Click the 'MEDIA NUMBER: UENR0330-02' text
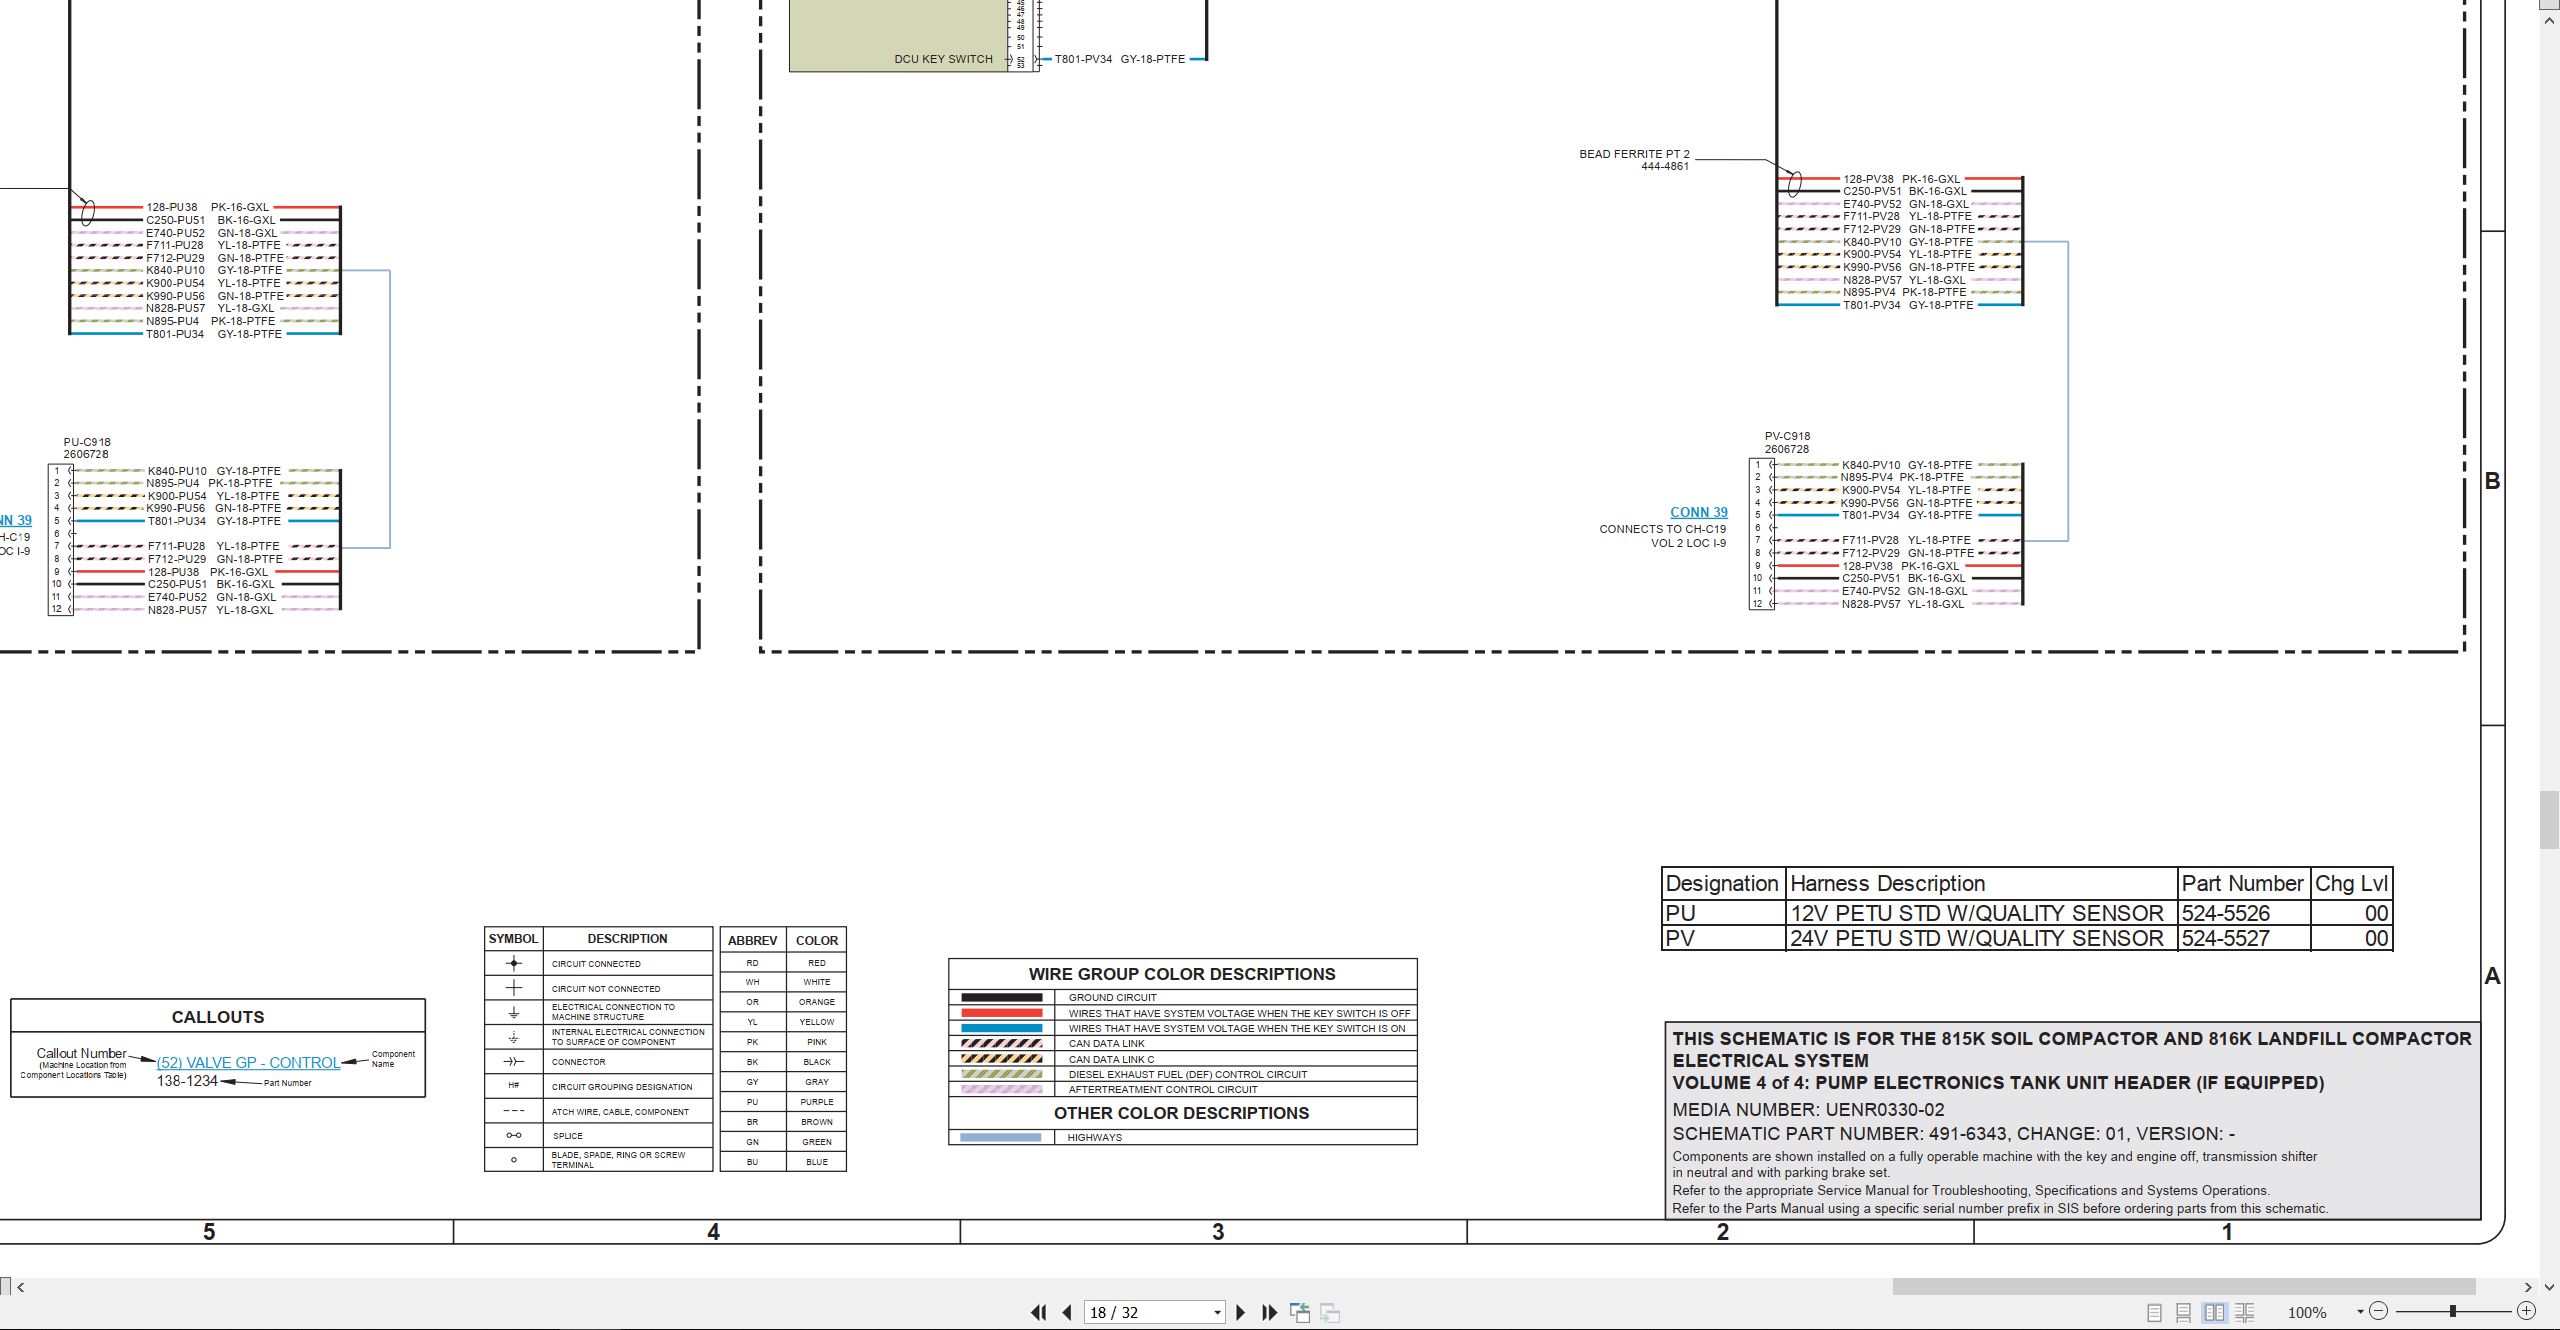The width and height of the screenshot is (2560, 1330). [x=1808, y=1110]
